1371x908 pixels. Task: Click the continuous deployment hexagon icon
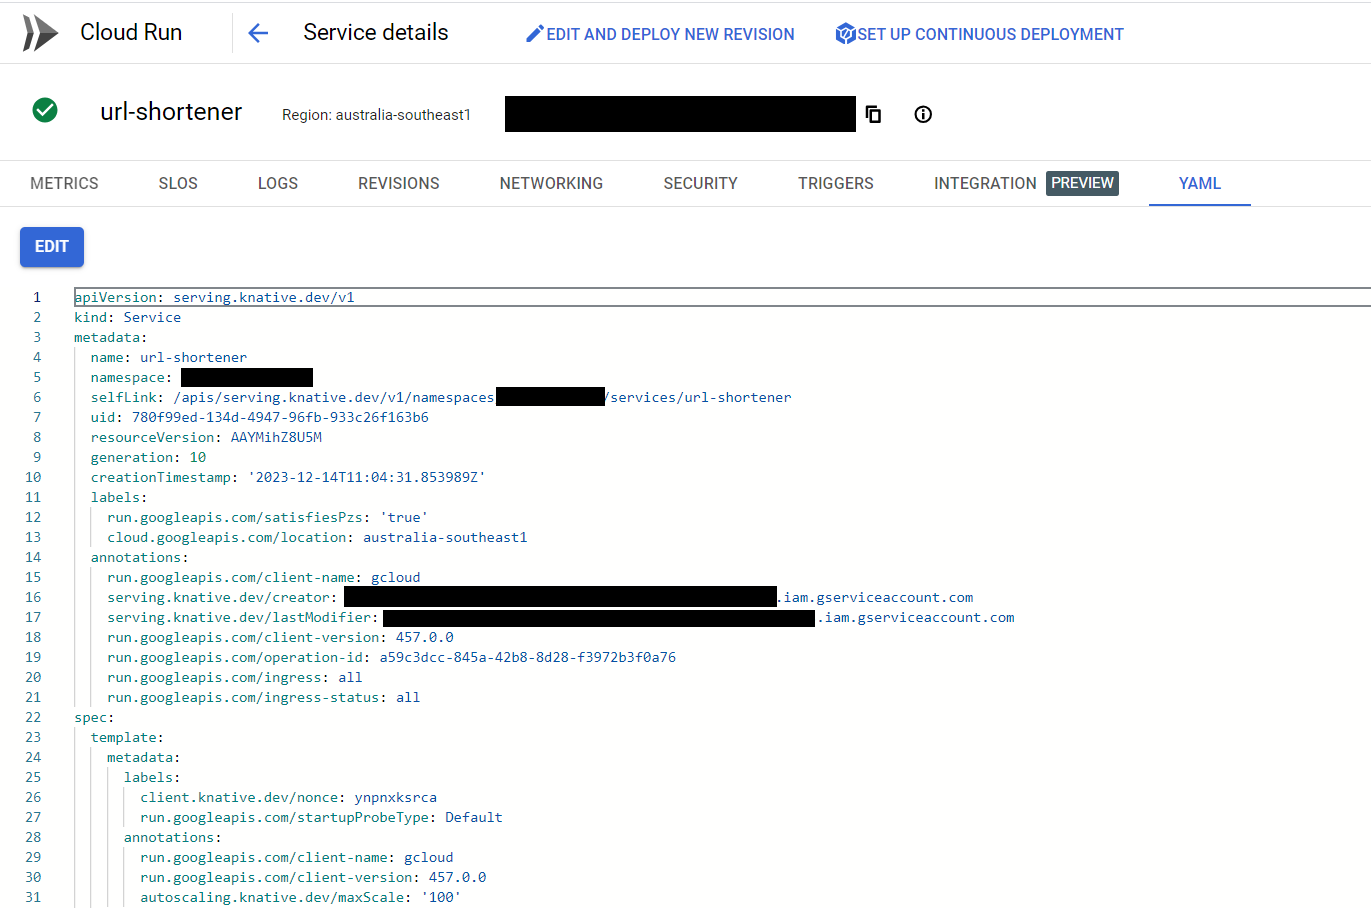pyautogui.click(x=846, y=34)
